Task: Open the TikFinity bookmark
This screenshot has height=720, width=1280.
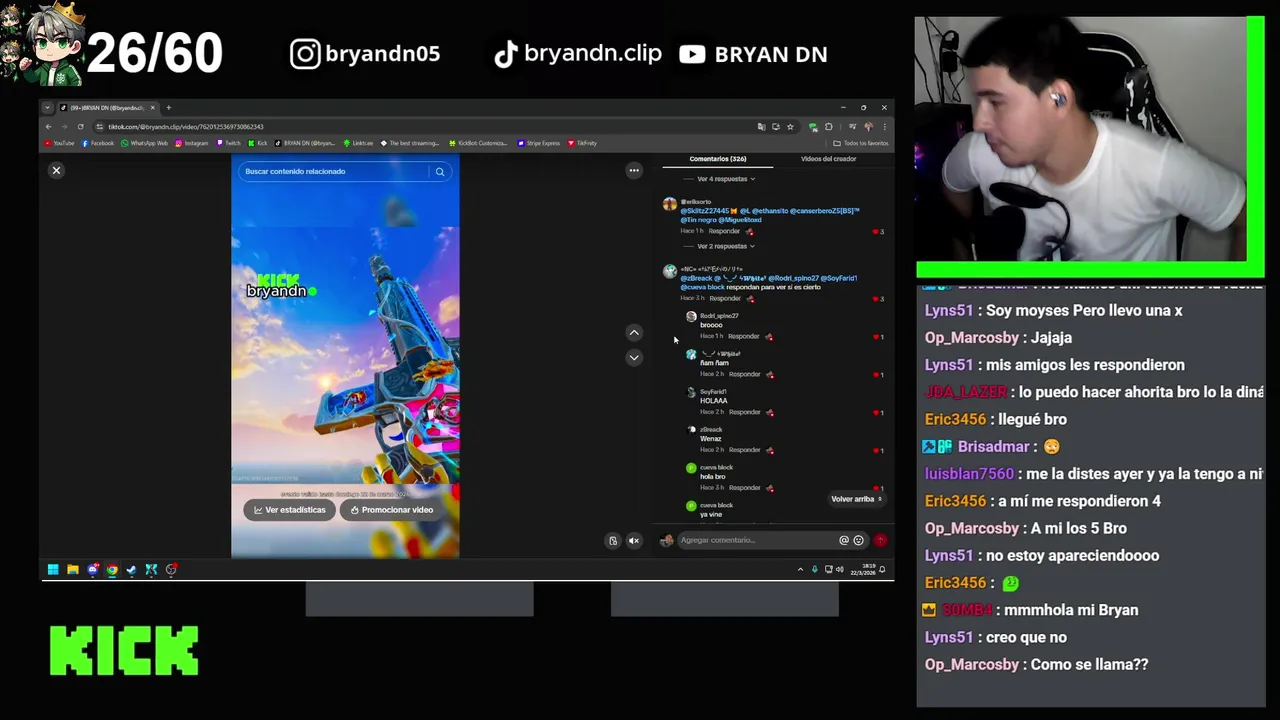Action: tap(582, 143)
